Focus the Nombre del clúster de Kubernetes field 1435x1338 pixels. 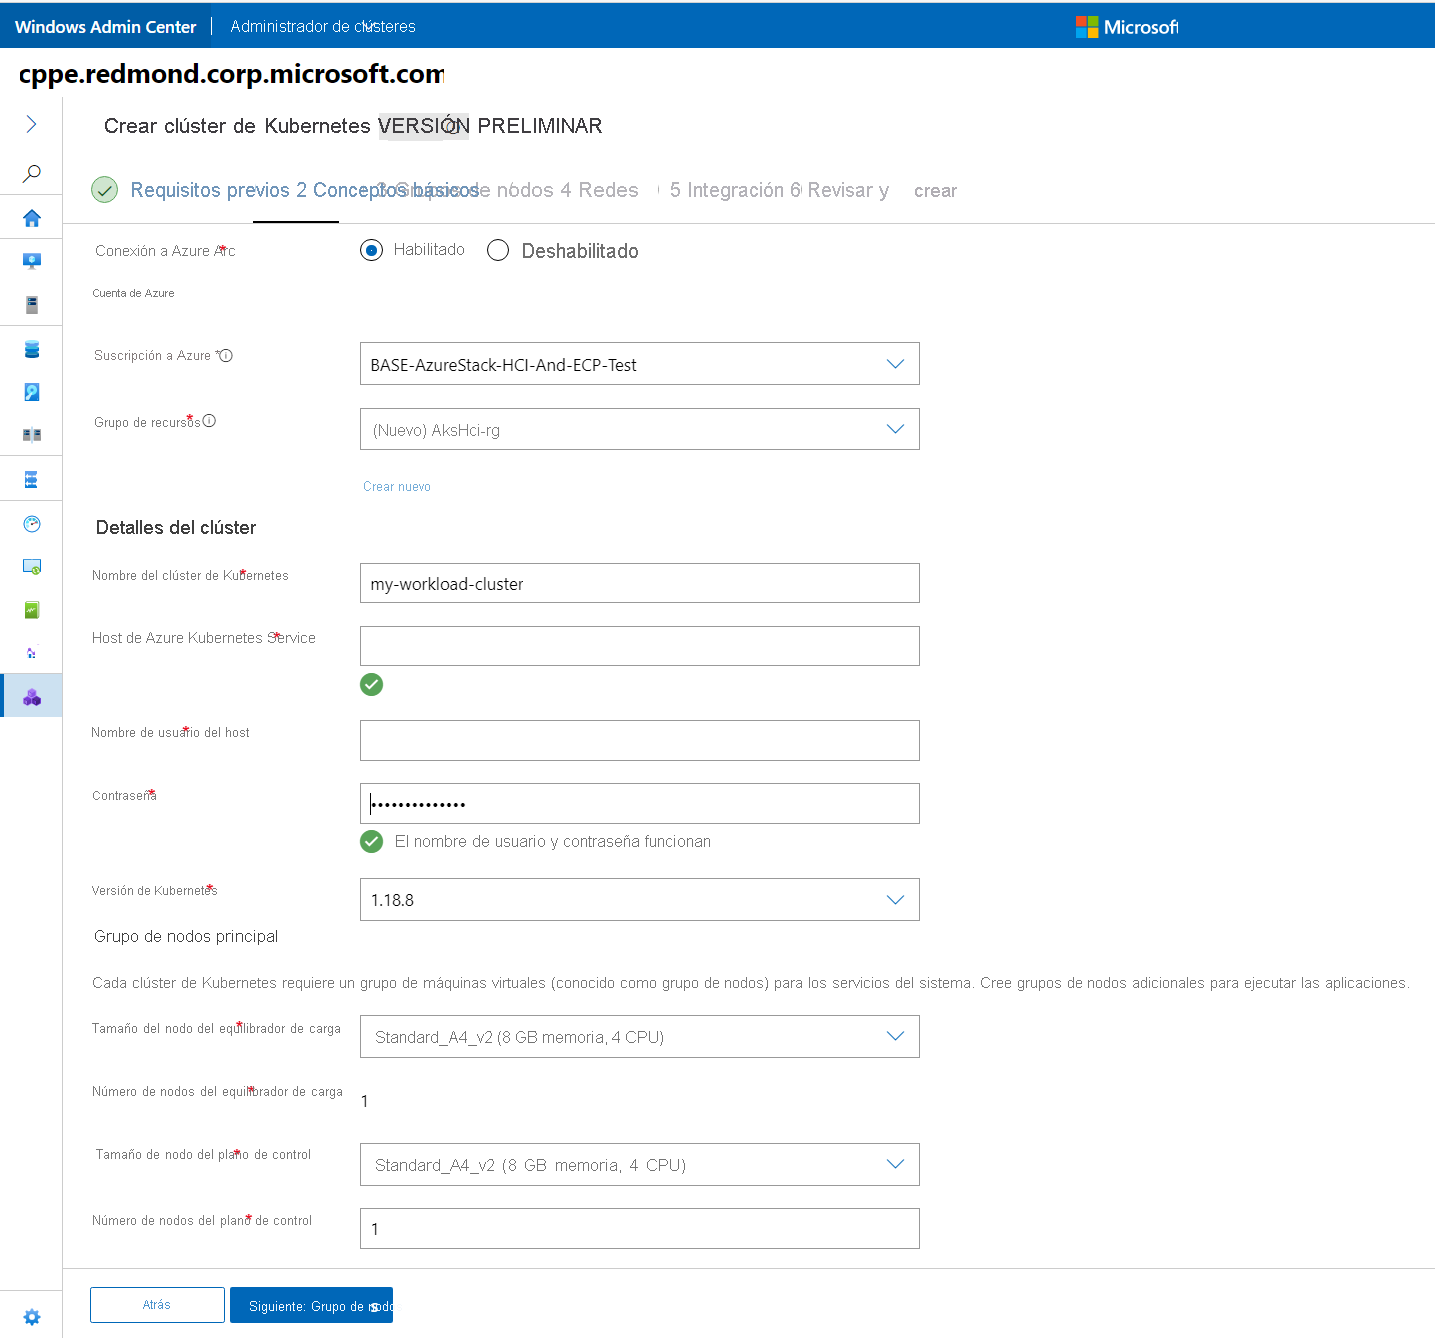639,583
